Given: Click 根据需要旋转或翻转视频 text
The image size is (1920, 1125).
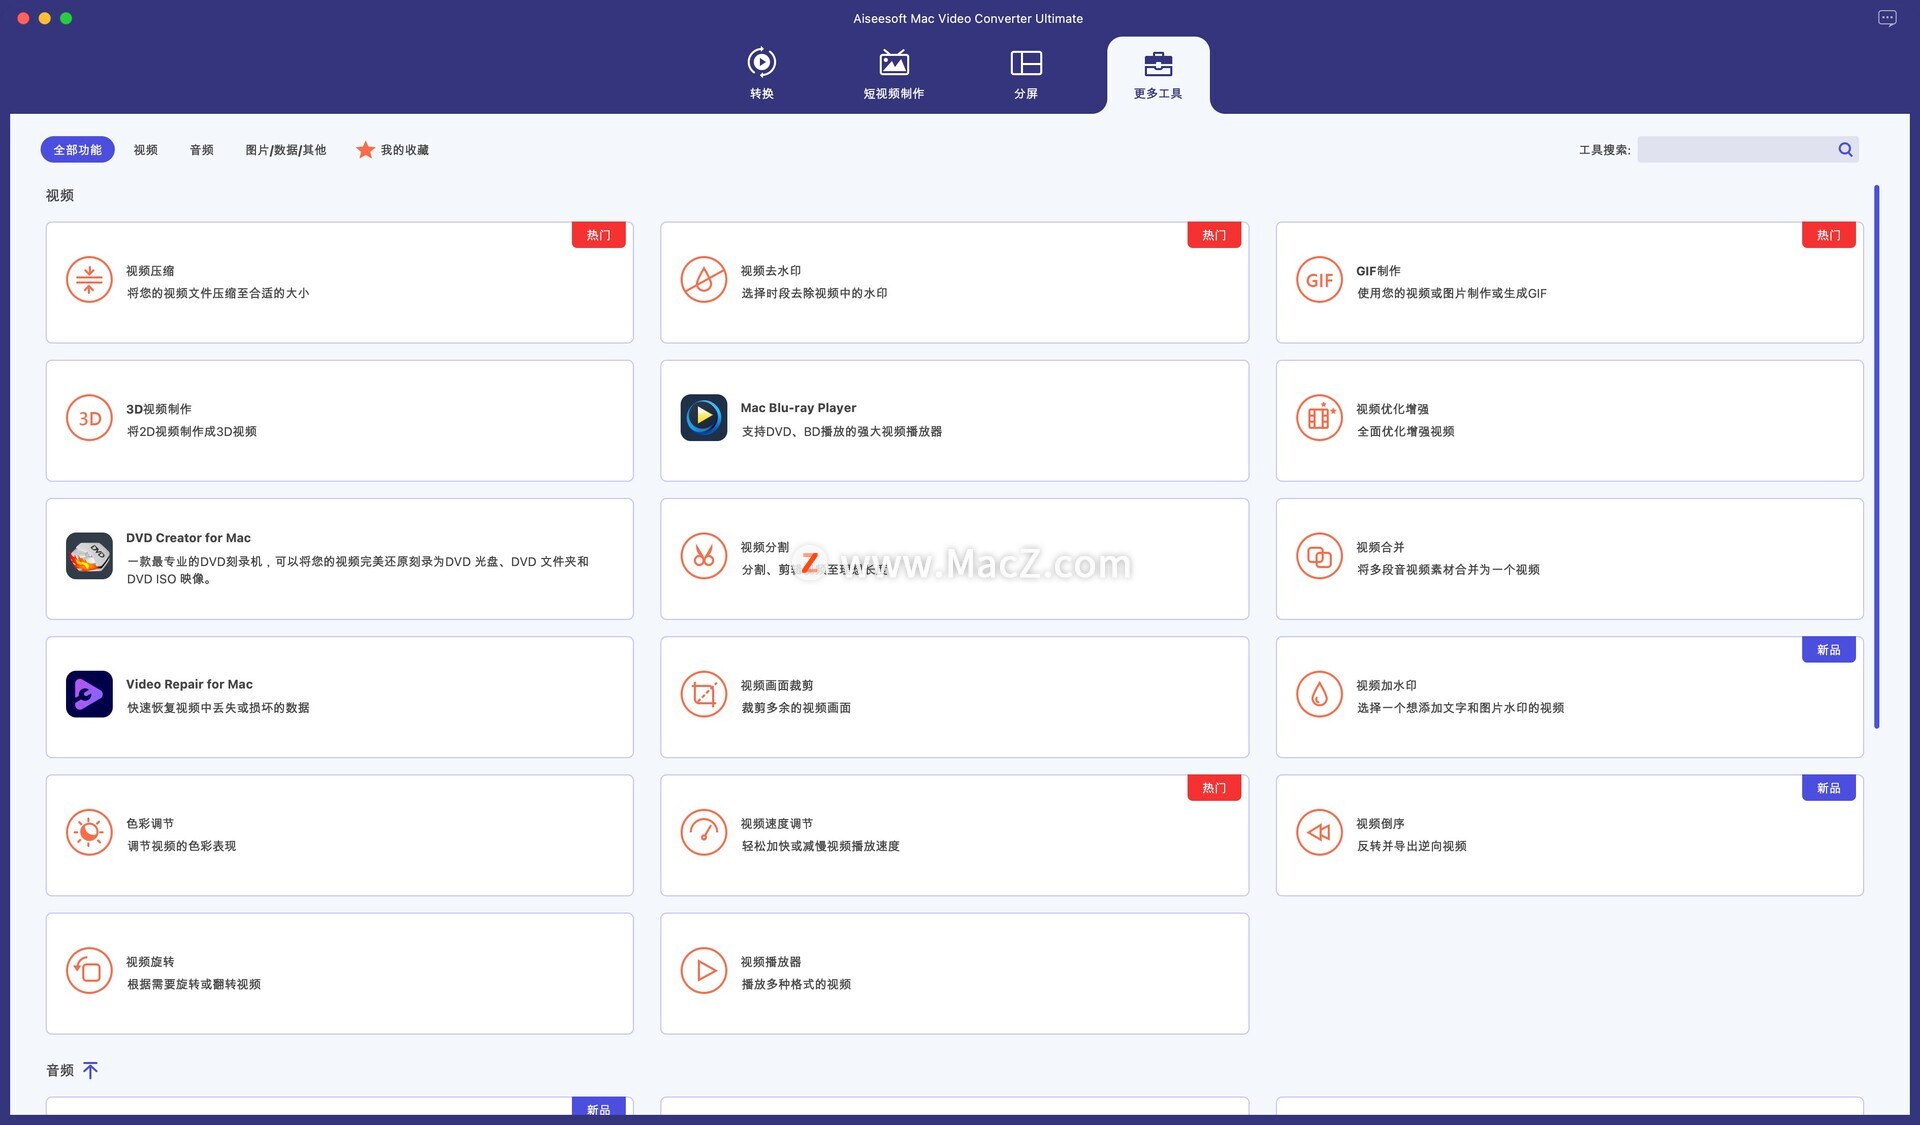Looking at the screenshot, I should [194, 984].
